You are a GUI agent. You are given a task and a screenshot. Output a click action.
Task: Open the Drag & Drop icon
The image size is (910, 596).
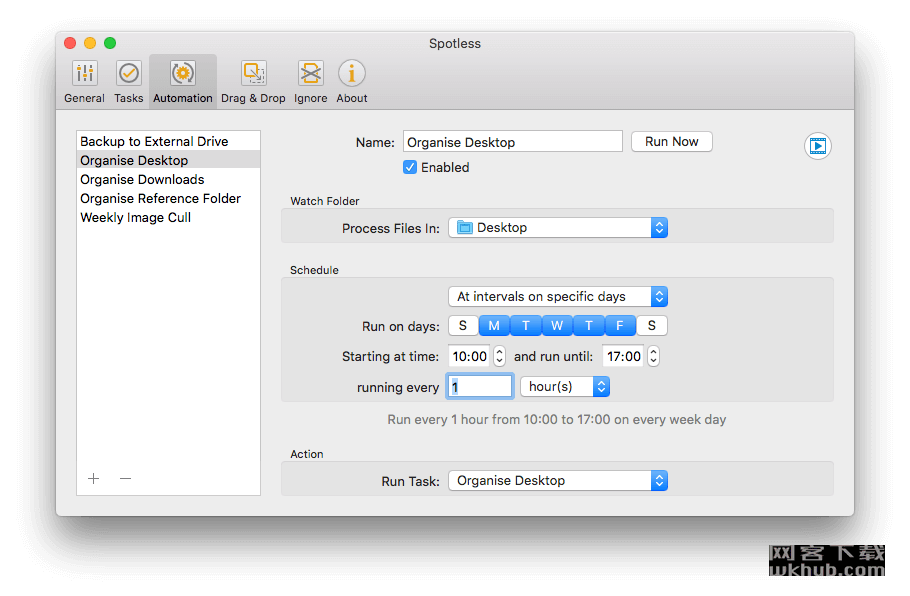(x=254, y=74)
